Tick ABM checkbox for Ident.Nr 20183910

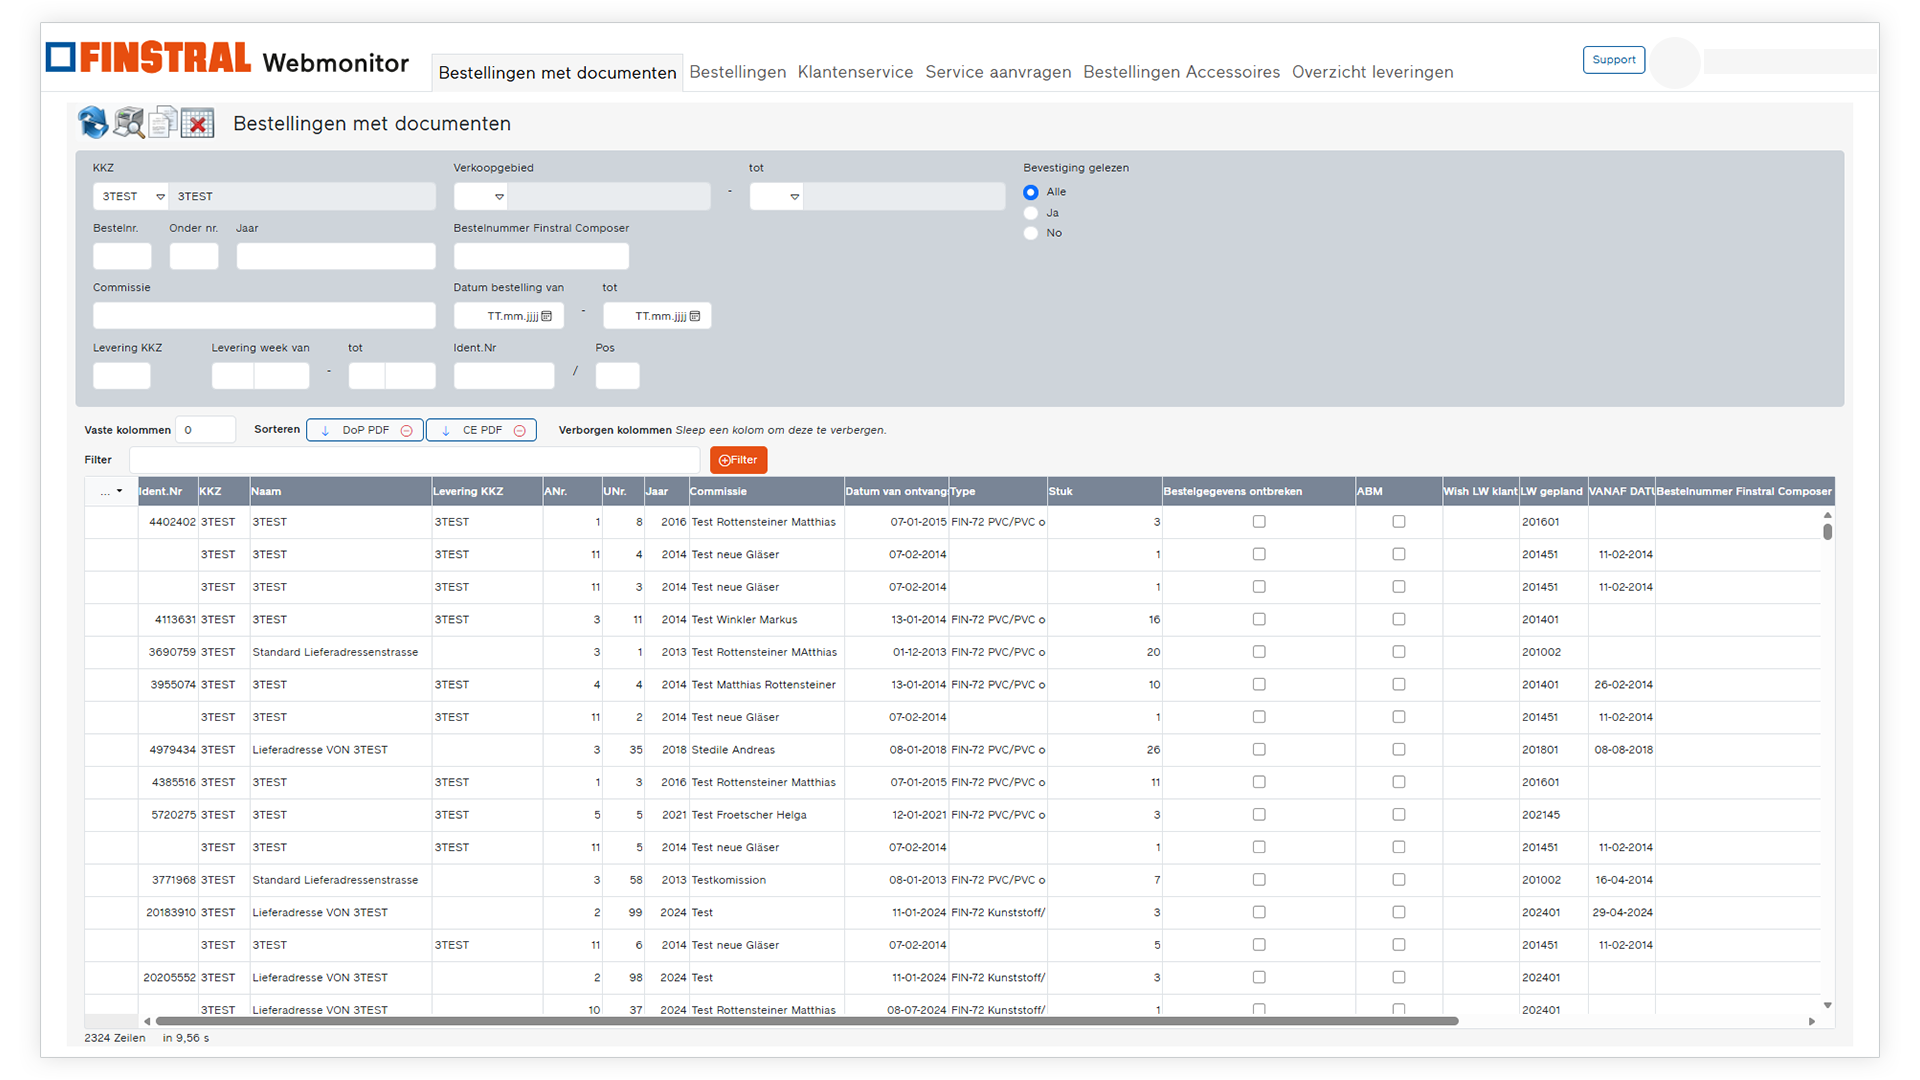1399,913
